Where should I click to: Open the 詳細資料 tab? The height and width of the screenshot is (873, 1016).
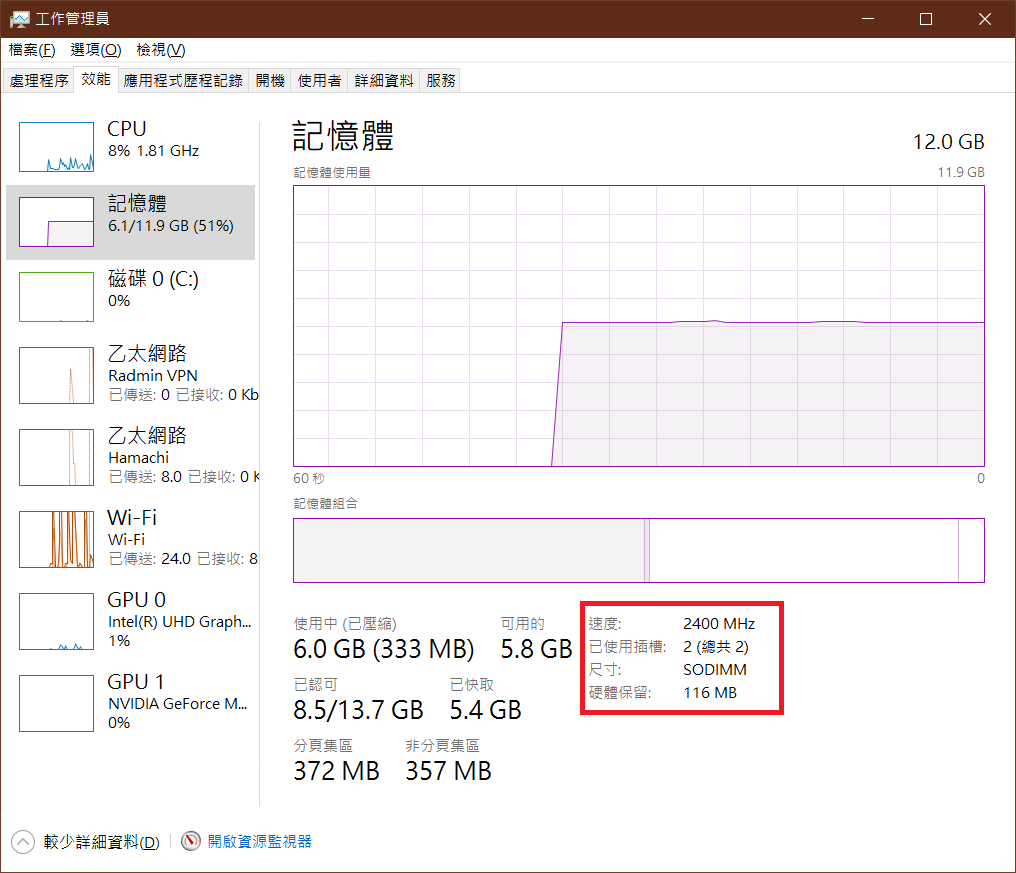click(384, 80)
